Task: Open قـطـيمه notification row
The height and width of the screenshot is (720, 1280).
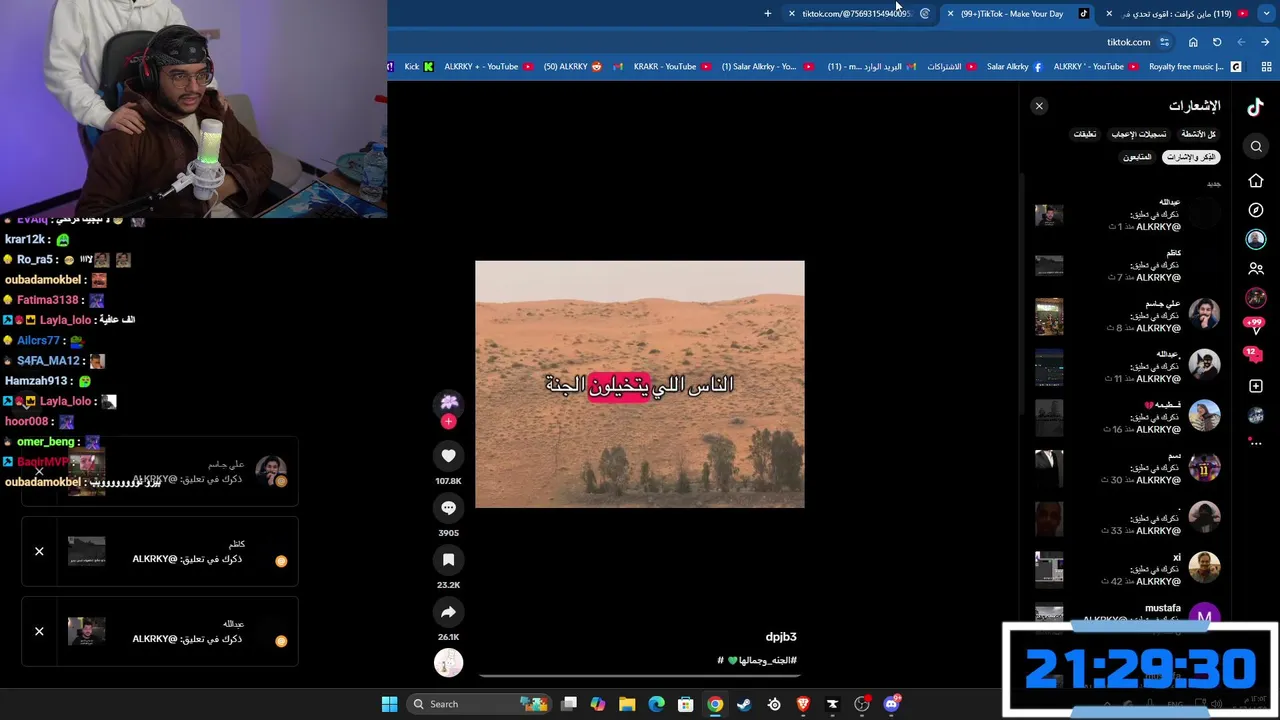Action: (x=1127, y=417)
